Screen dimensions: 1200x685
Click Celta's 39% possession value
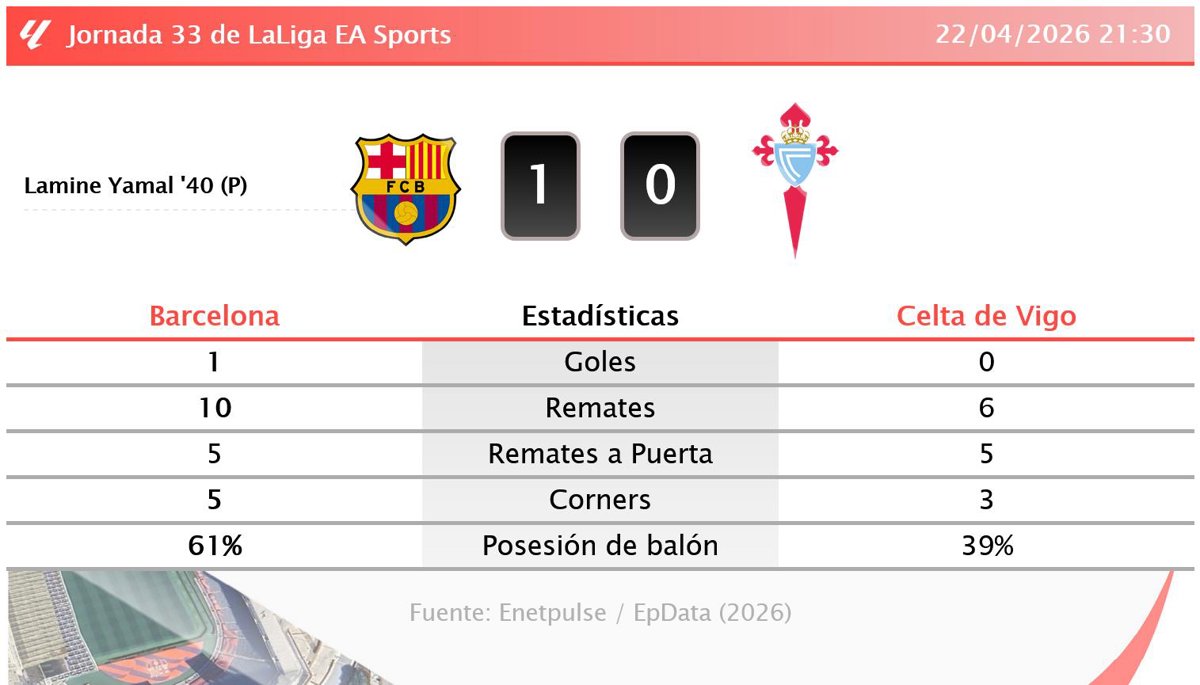pyautogui.click(x=986, y=546)
